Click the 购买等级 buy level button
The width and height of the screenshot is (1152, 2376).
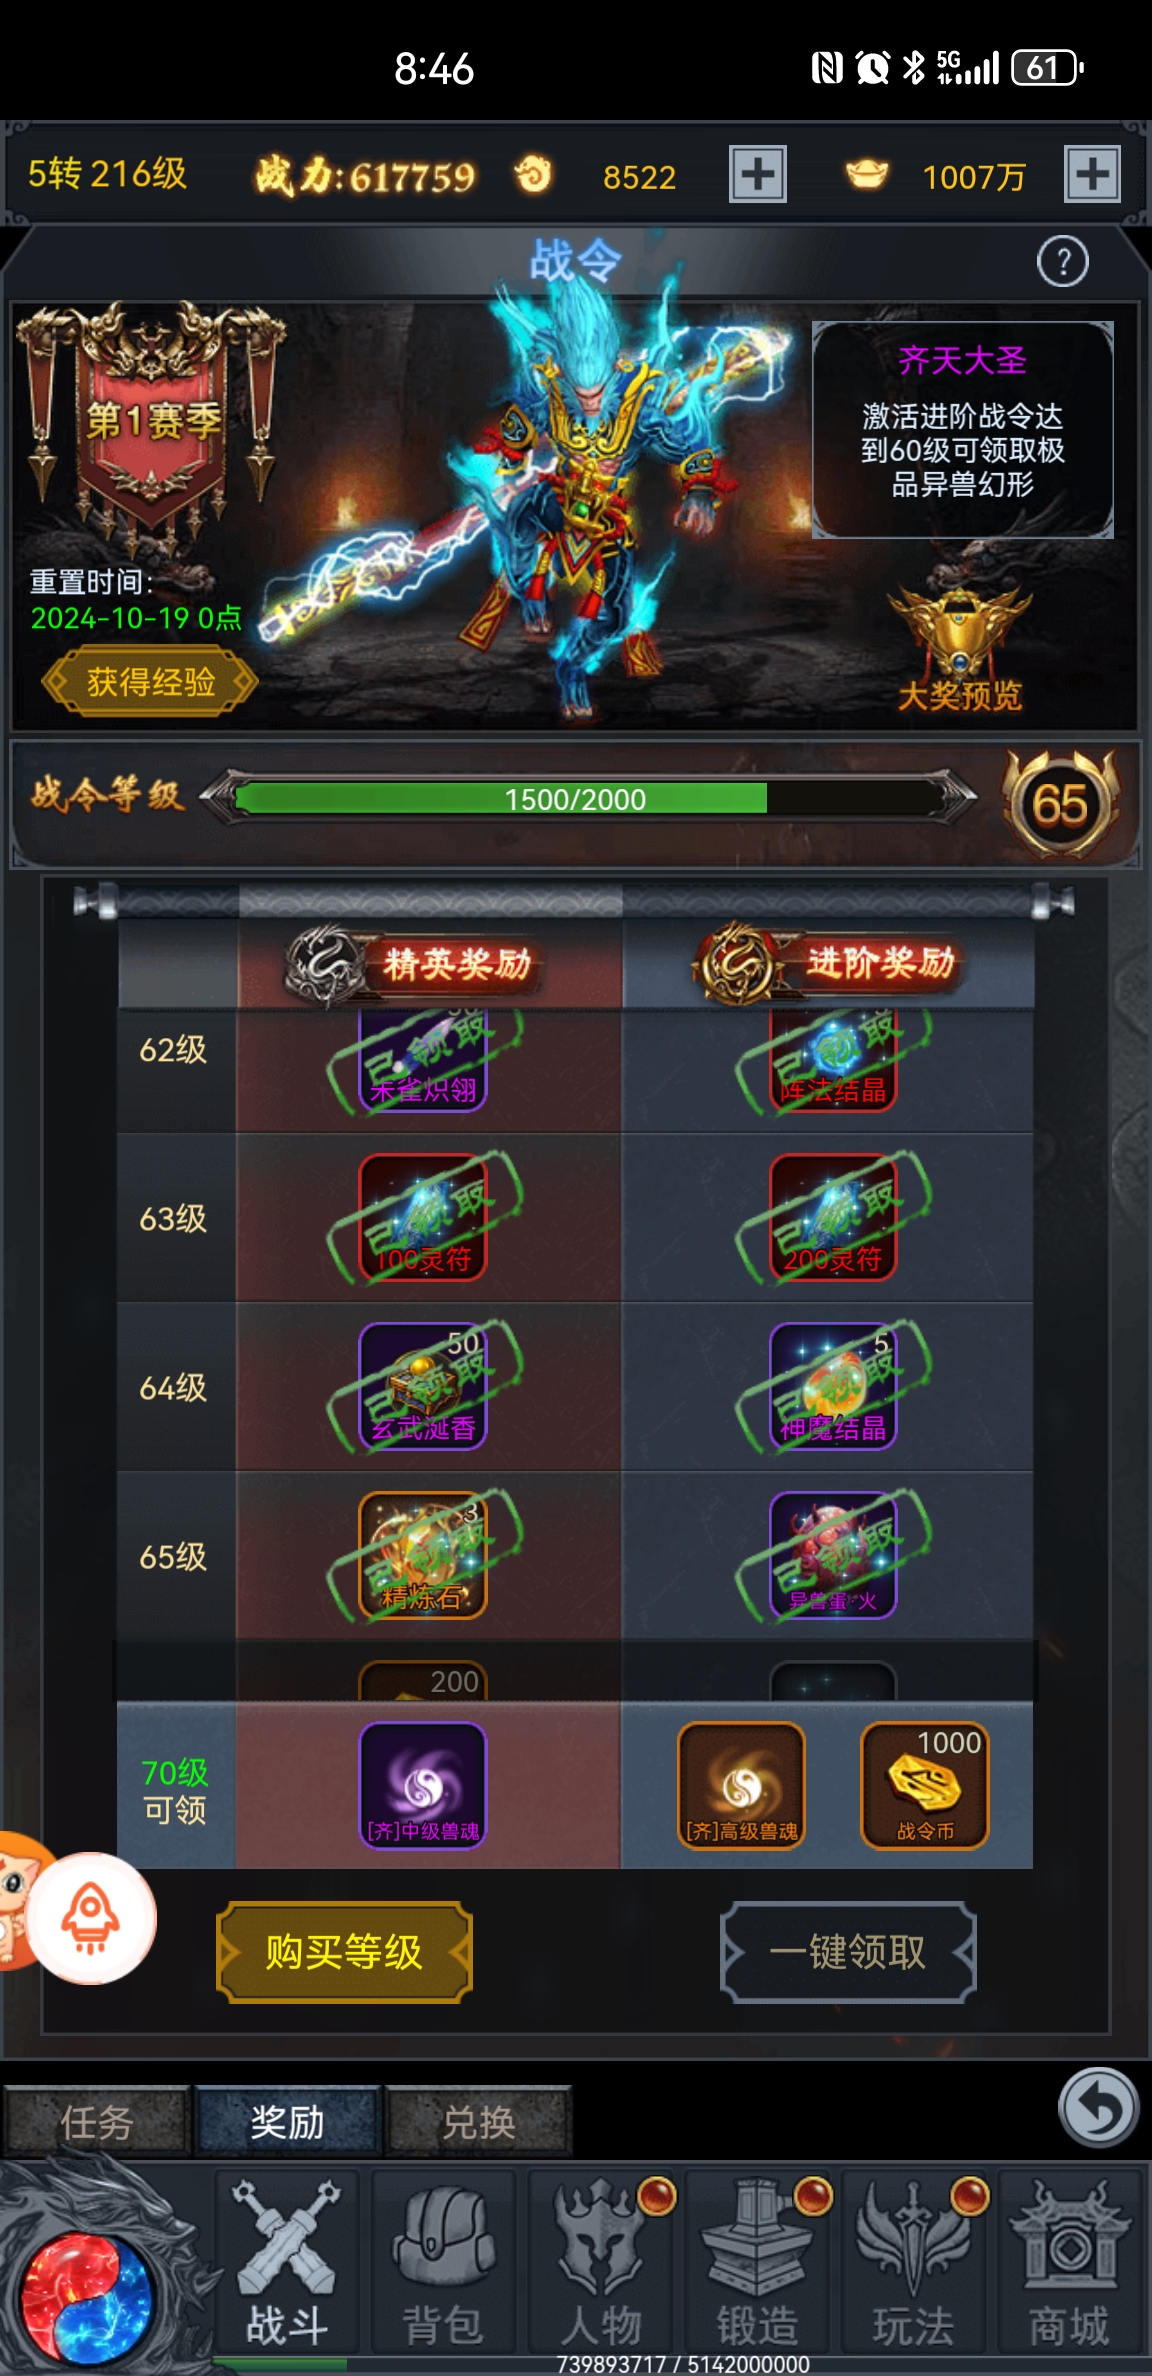point(344,1952)
